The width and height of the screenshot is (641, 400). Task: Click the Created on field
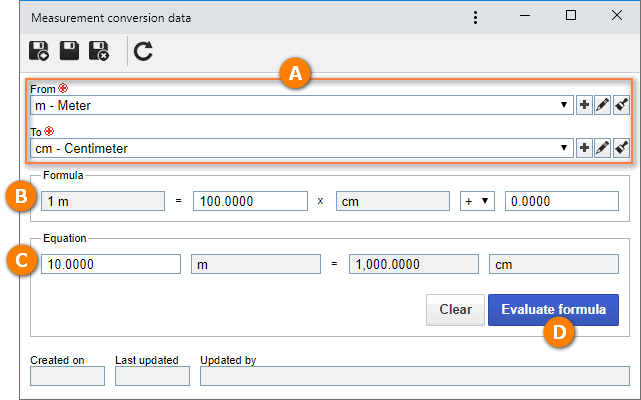[67, 376]
